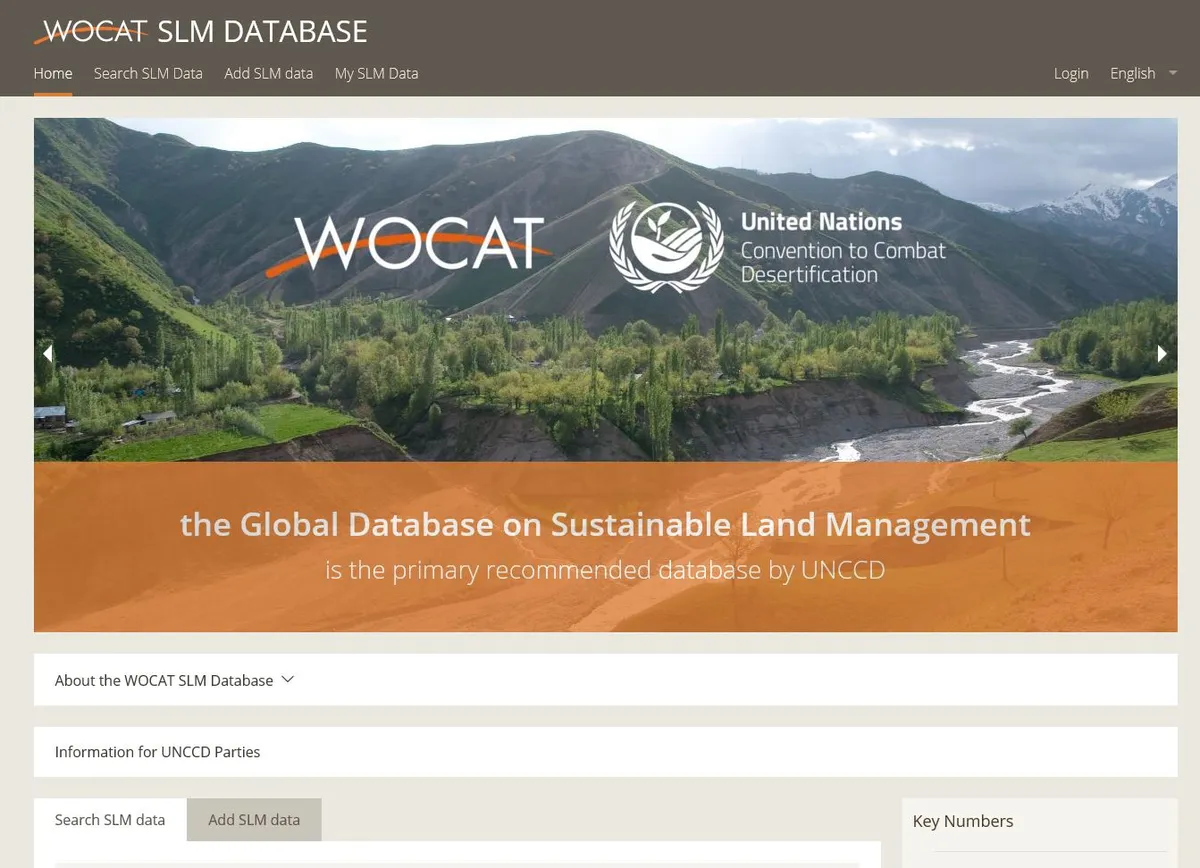Click the WOCAT SLM Database header logo
This screenshot has width=1200, height=868.
200,31
